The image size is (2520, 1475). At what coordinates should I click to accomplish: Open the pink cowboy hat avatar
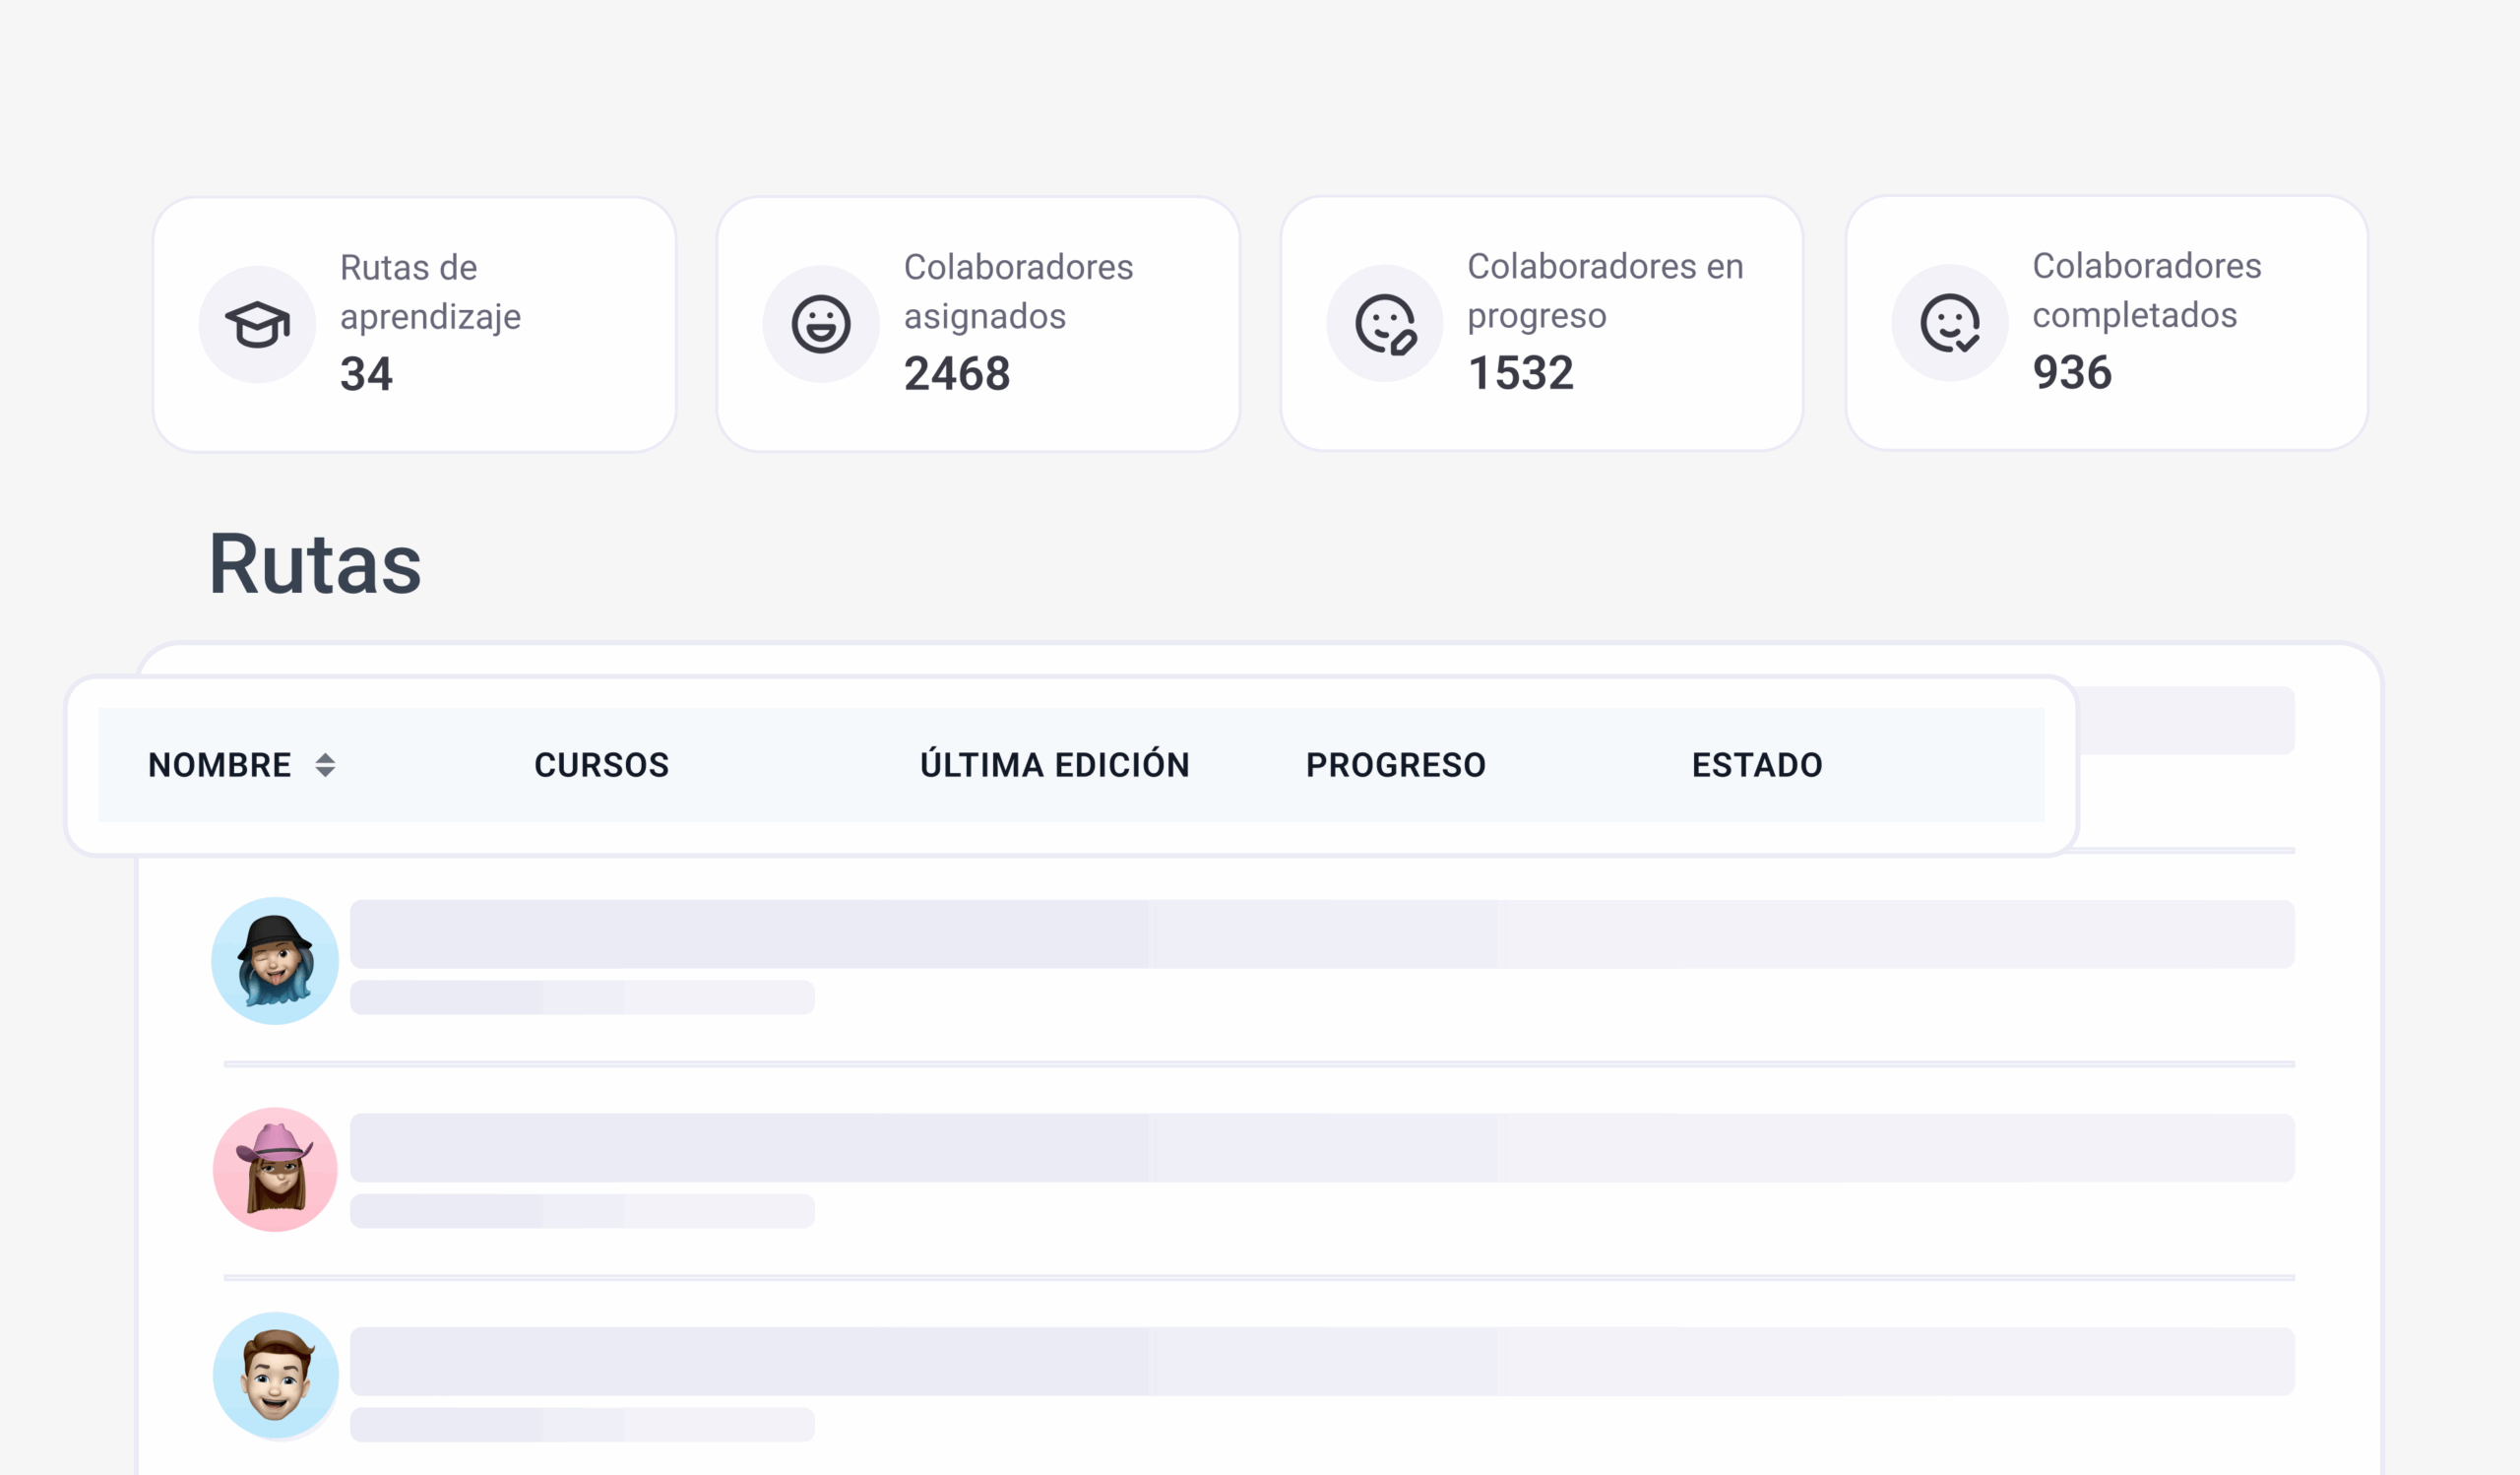tap(275, 1169)
